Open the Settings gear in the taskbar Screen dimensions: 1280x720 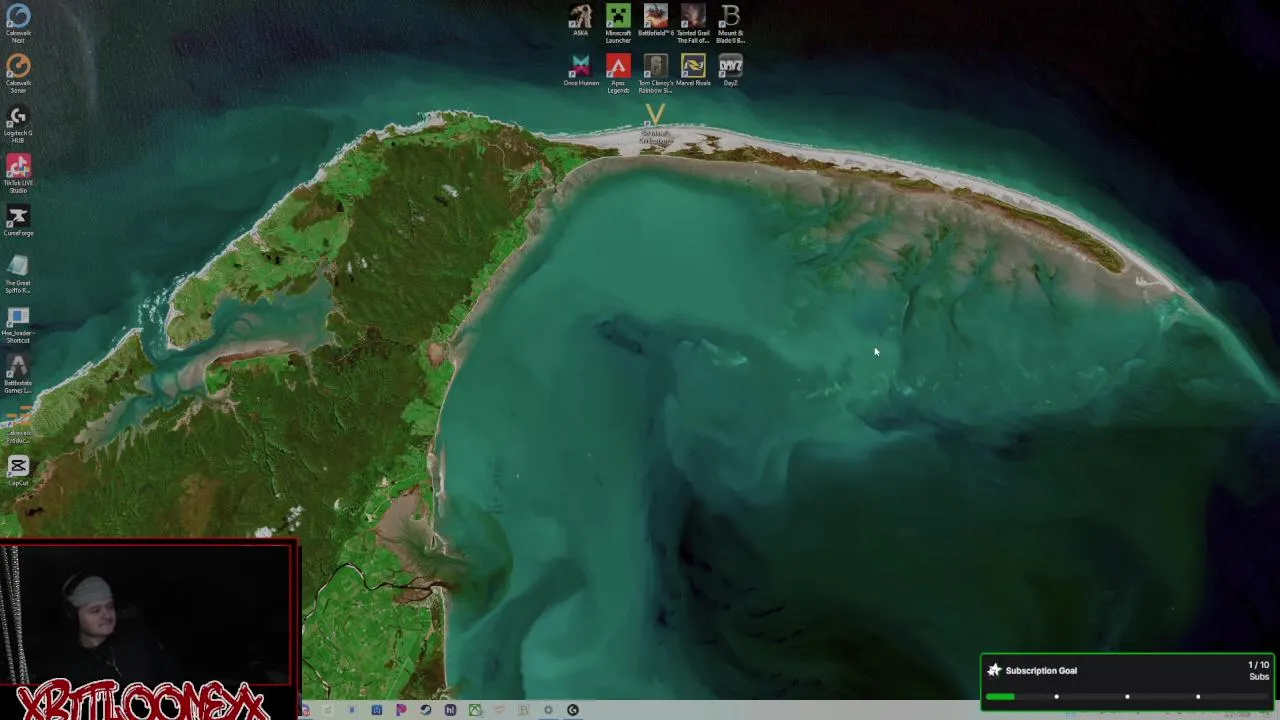click(x=548, y=710)
